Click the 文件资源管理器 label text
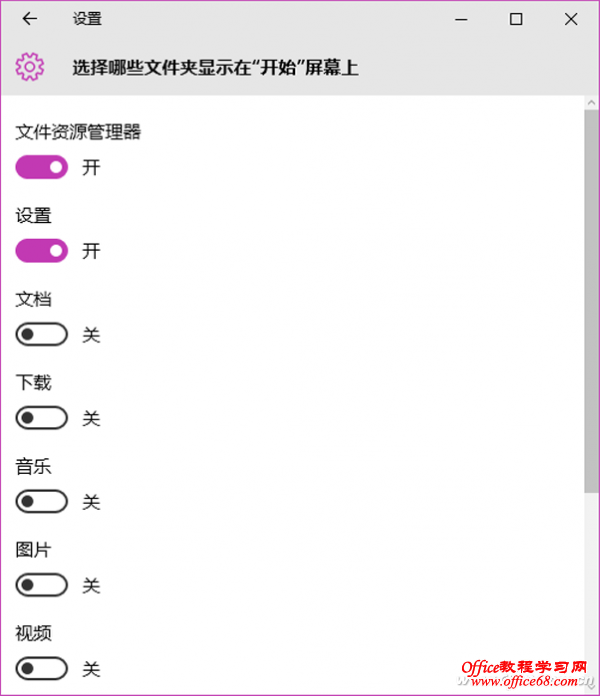Screen dimensions: 600x696 point(78,132)
